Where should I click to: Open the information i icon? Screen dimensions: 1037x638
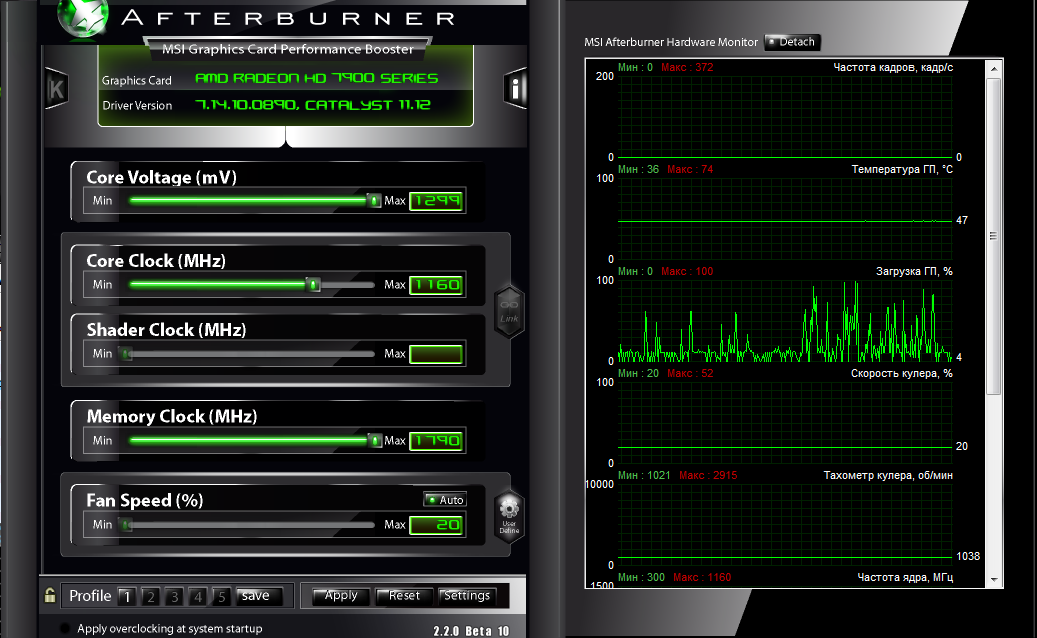tap(515, 88)
